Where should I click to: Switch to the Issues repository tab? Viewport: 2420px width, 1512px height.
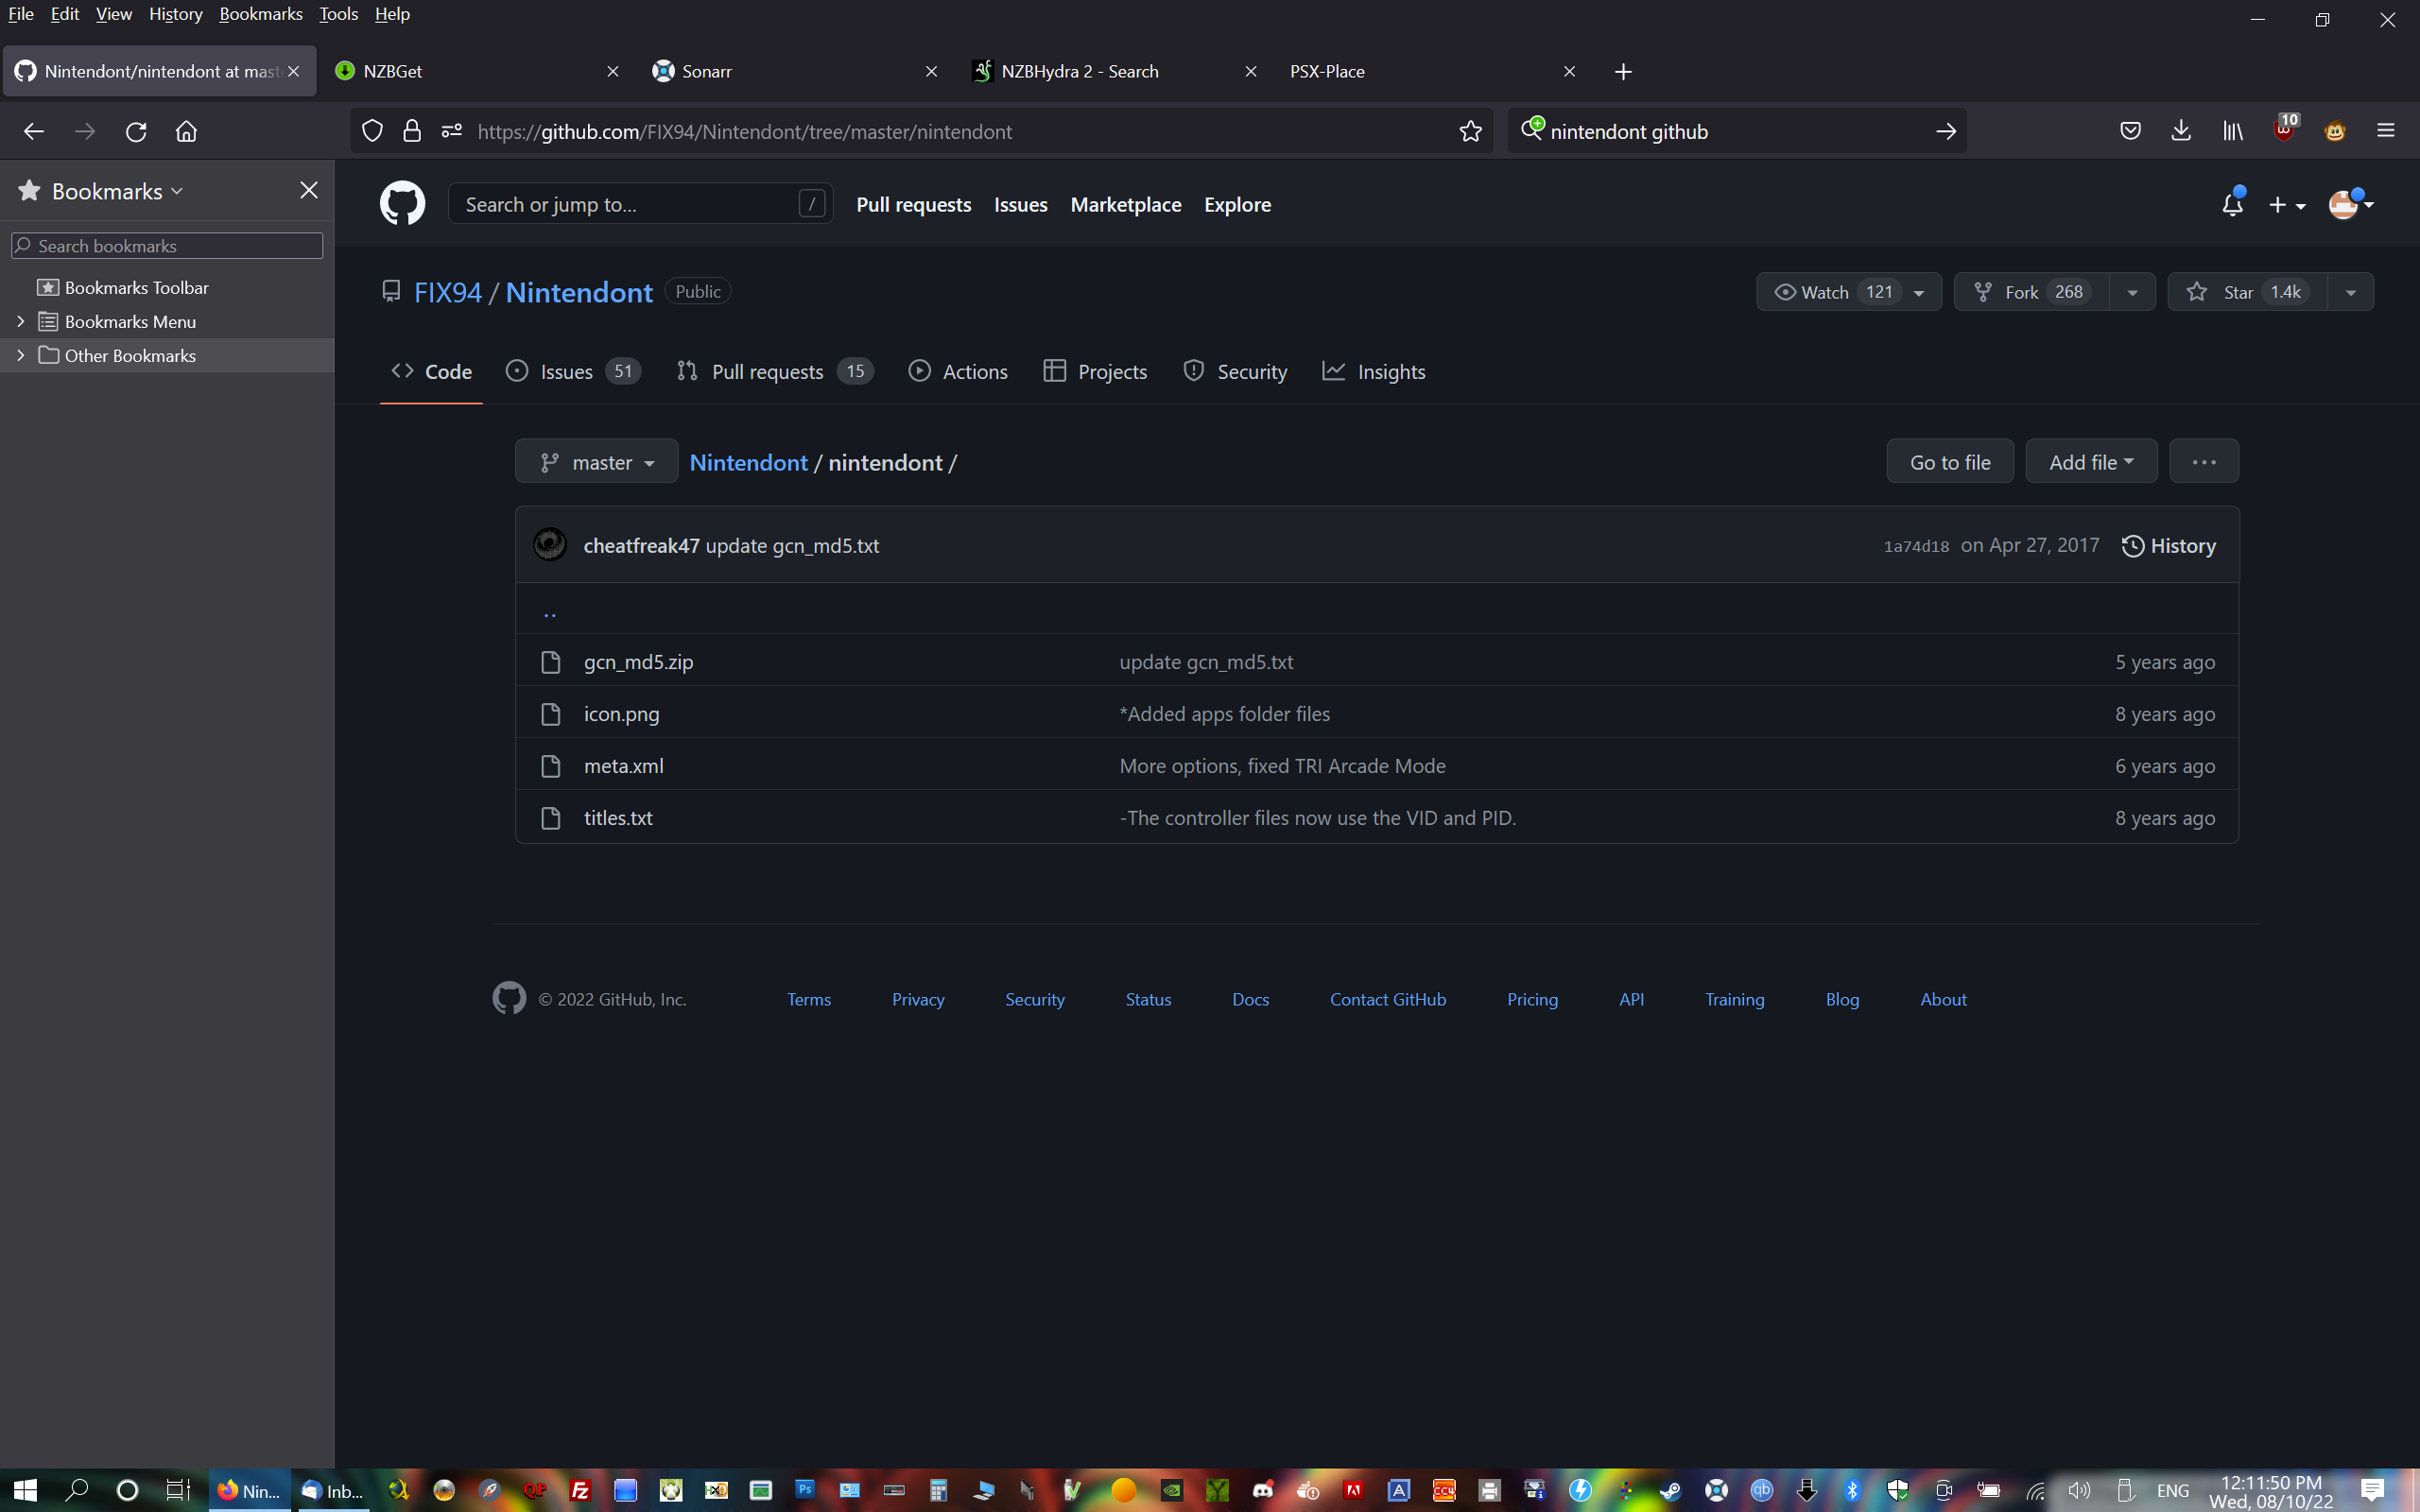(573, 371)
